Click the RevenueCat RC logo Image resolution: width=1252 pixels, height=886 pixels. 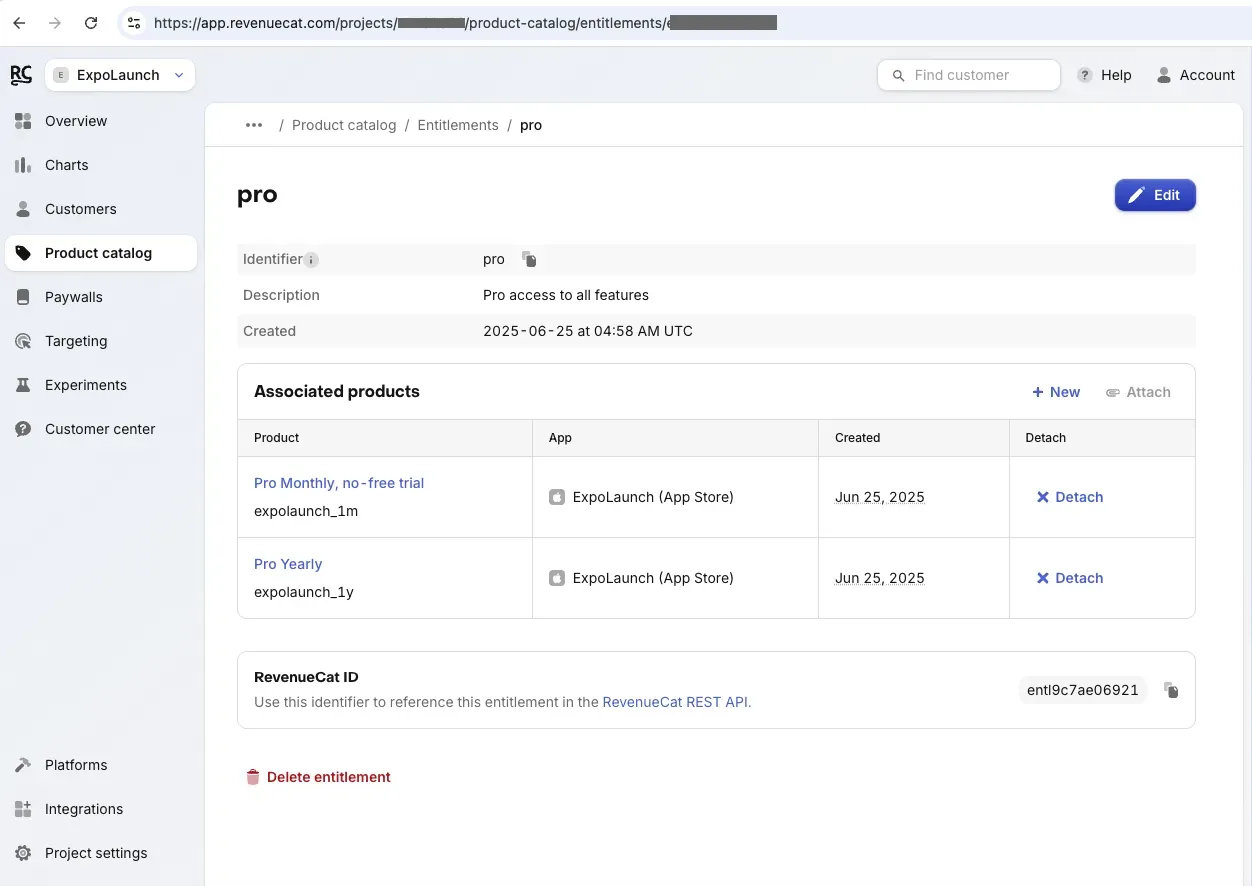(21, 75)
